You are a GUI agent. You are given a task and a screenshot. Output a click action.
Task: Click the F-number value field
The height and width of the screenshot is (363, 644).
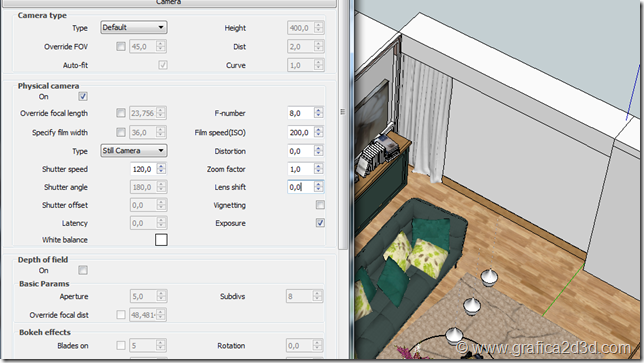pyautogui.click(x=301, y=113)
